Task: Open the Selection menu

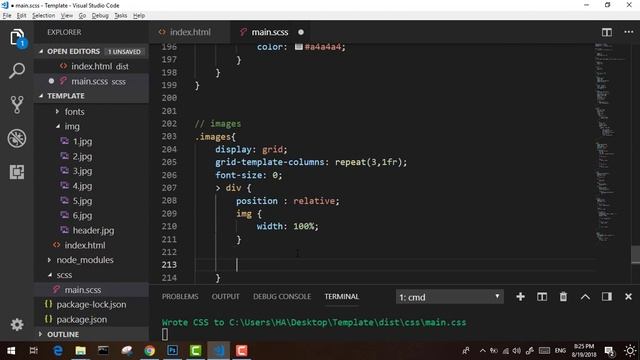Action: 43,16
